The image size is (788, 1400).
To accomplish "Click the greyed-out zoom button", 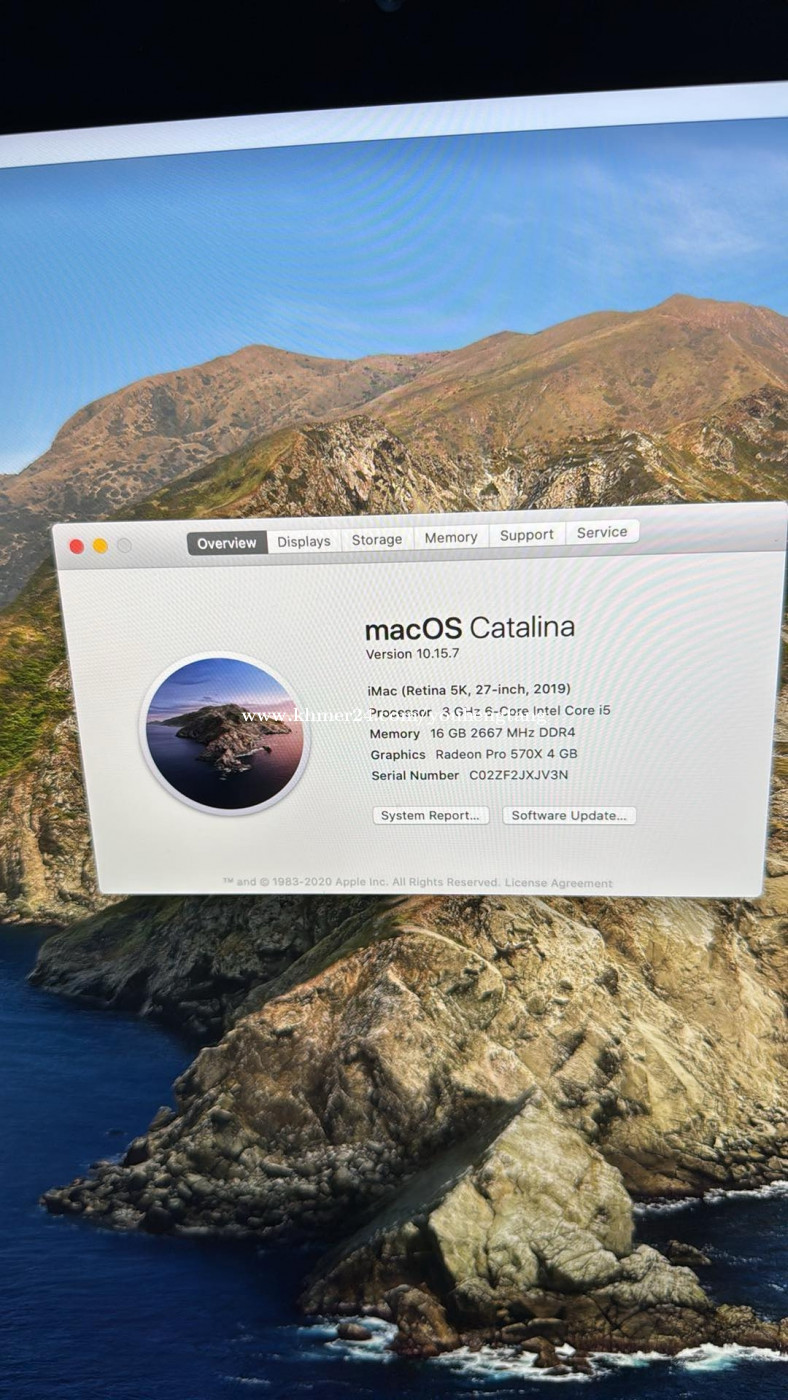I will tap(124, 545).
